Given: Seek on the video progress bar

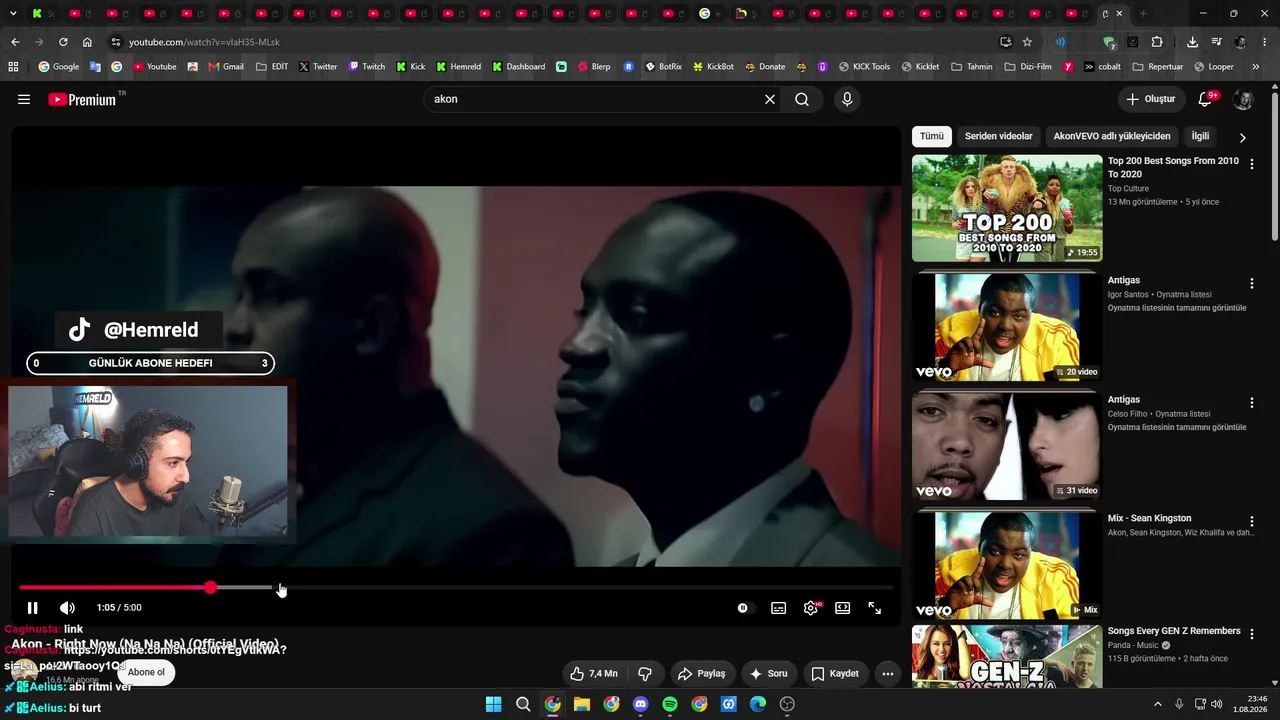Looking at the screenshot, I should 456,587.
